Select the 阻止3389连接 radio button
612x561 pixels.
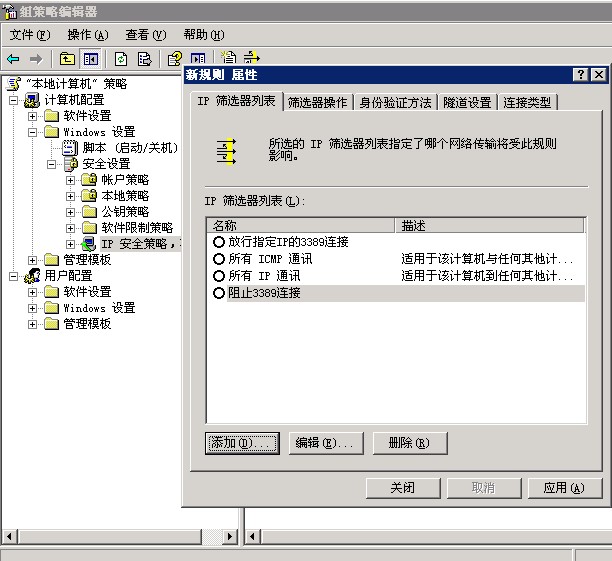[x=219, y=293]
